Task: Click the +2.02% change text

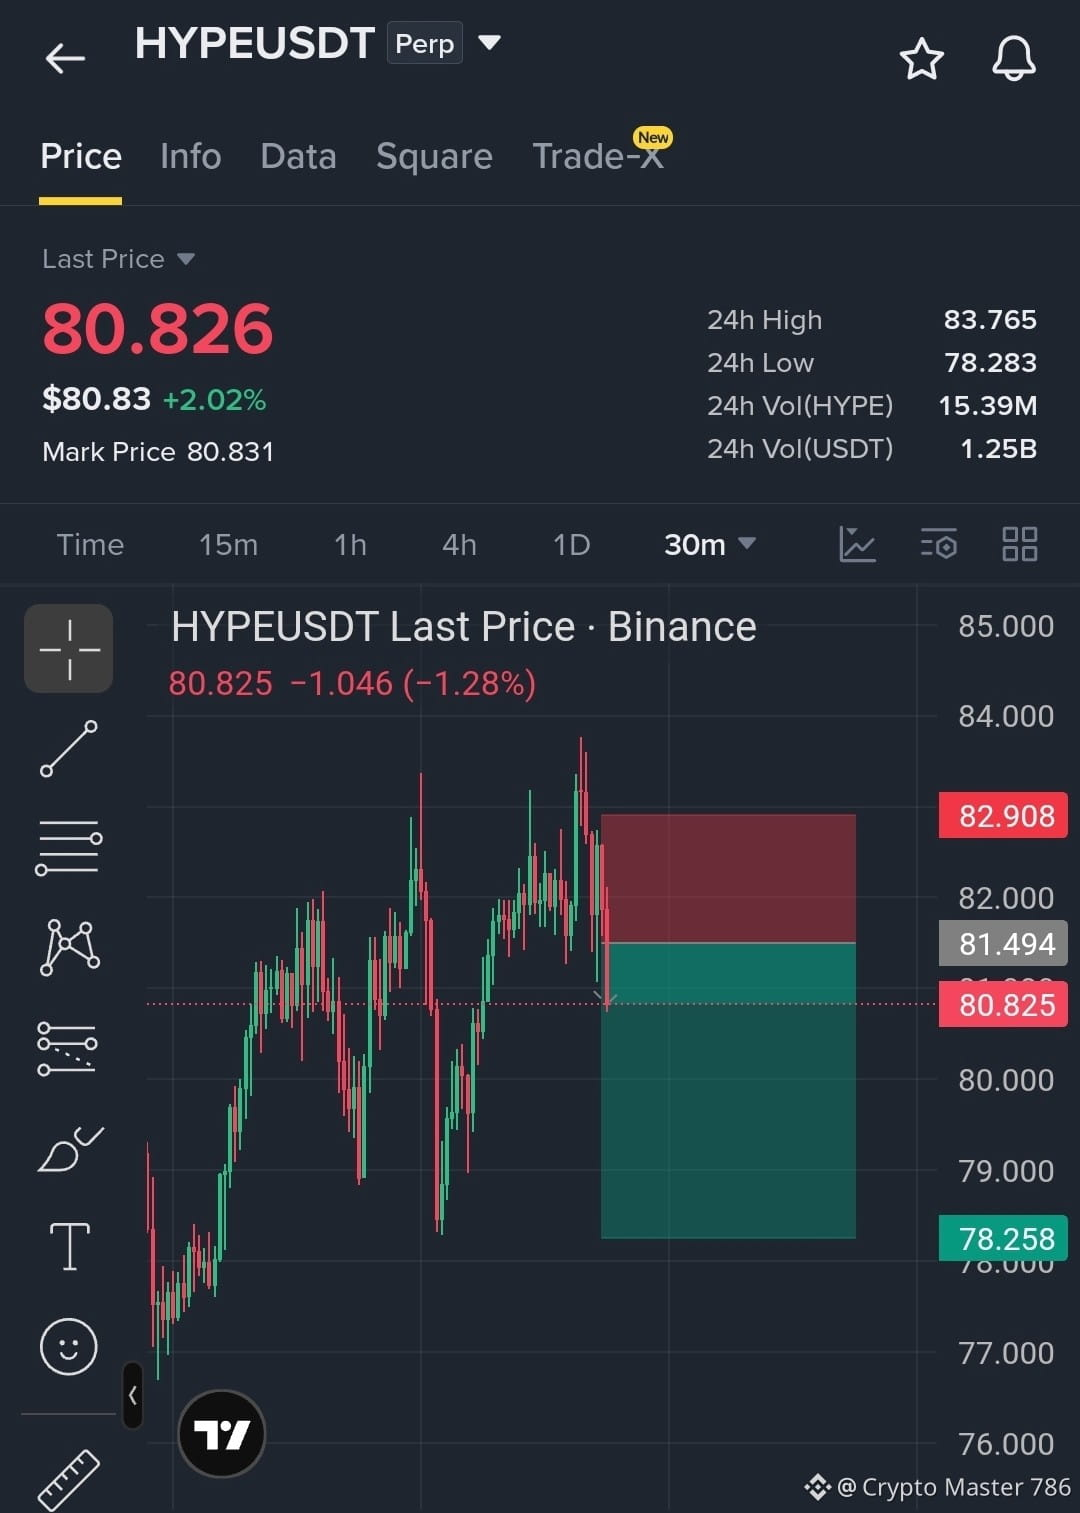Action: [214, 400]
